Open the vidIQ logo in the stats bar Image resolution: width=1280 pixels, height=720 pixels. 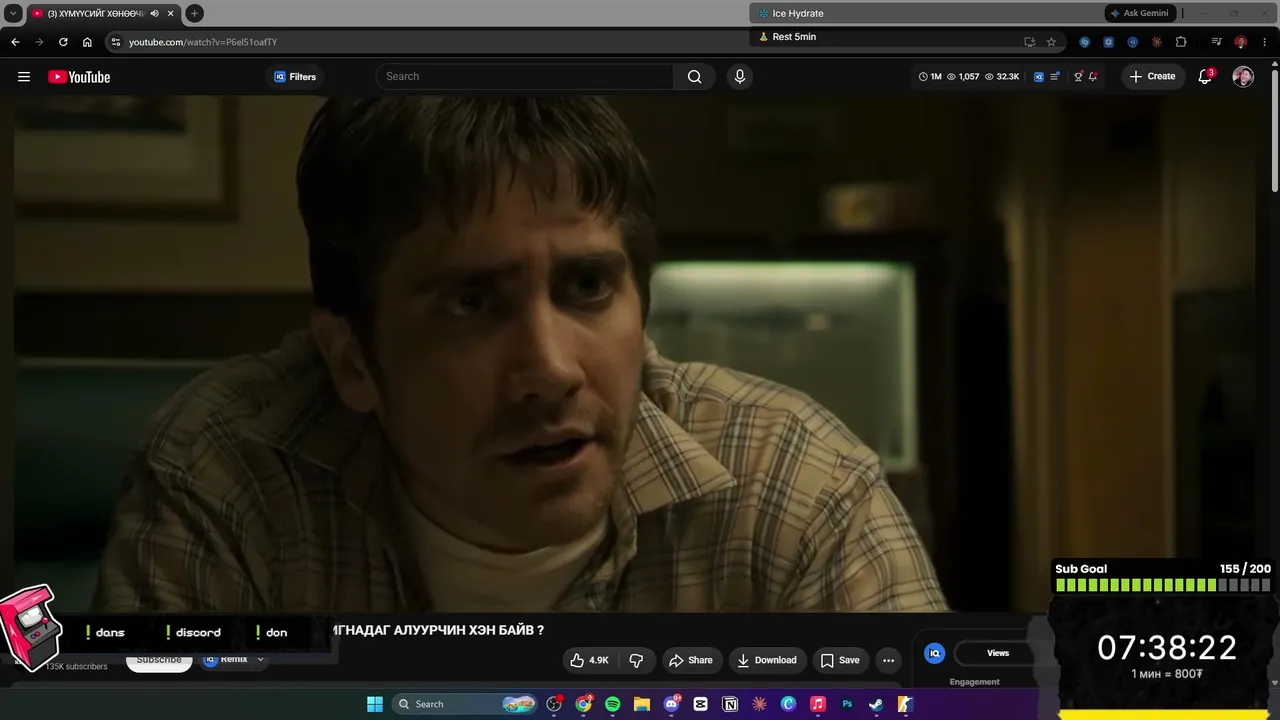pos(1039,77)
